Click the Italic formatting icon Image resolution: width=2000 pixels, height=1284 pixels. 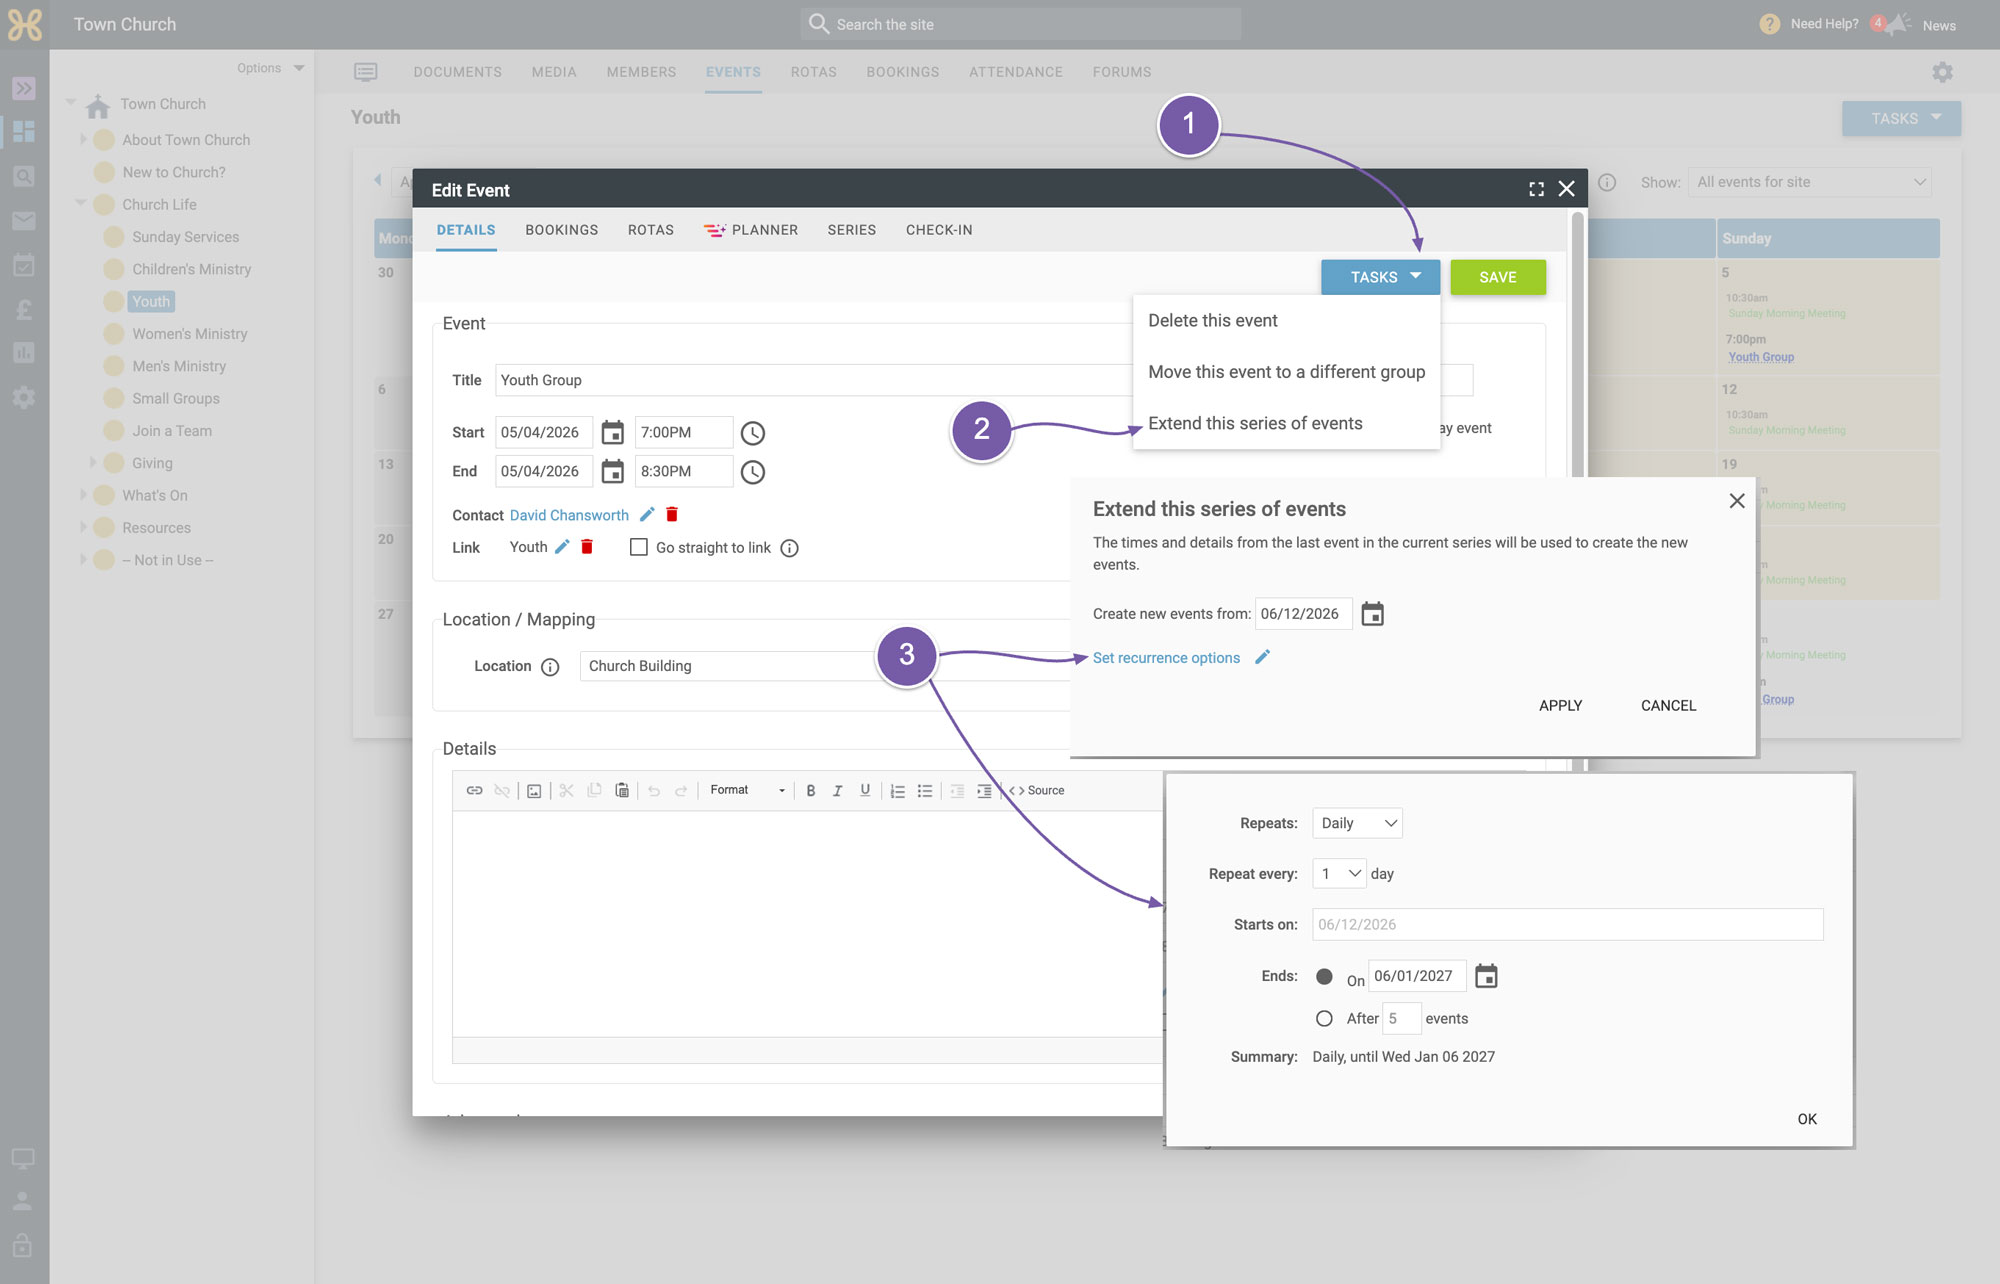pyautogui.click(x=838, y=790)
